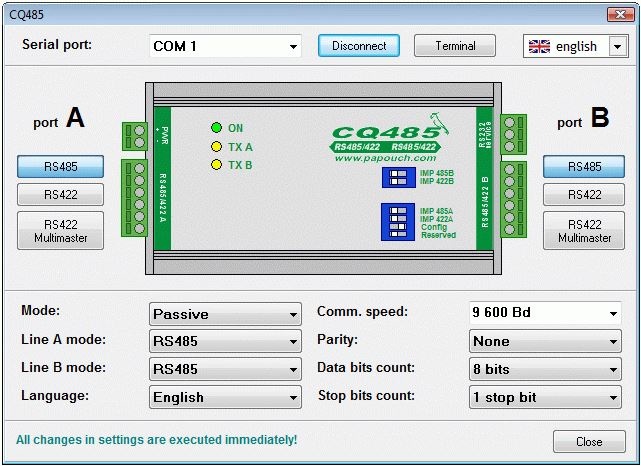Click the 'port A' heading
Image resolution: width=641 pixels, height=466 pixels.
click(x=59, y=119)
